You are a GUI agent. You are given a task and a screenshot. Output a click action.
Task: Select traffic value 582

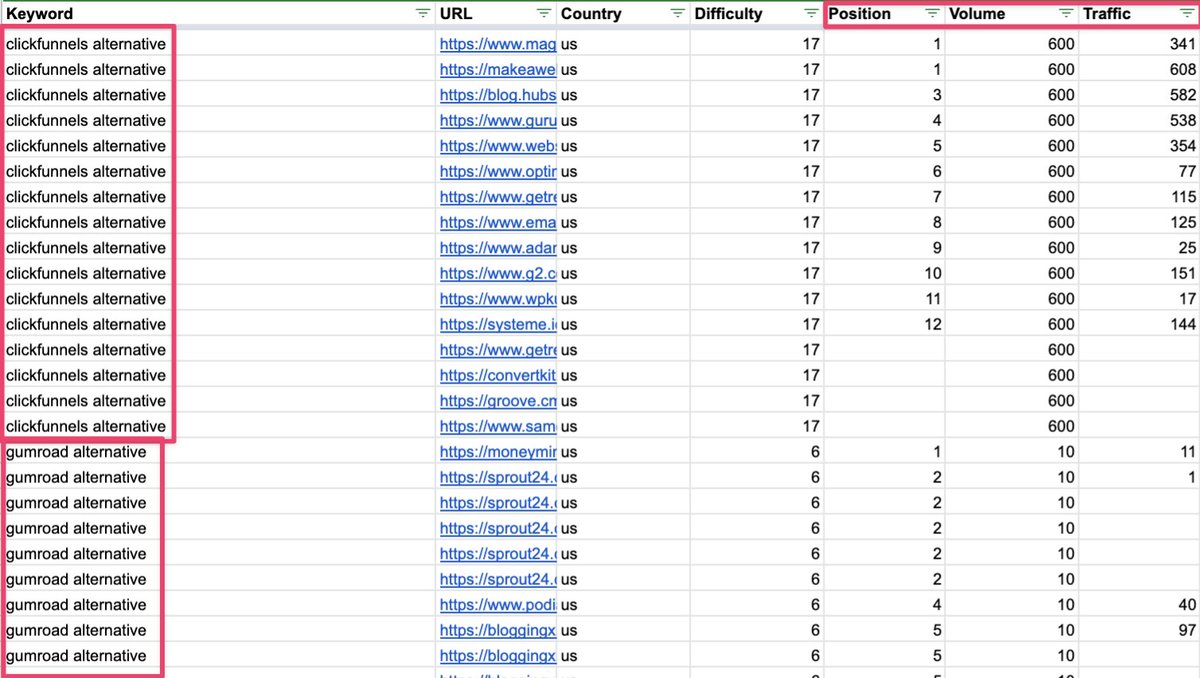click(1182, 95)
